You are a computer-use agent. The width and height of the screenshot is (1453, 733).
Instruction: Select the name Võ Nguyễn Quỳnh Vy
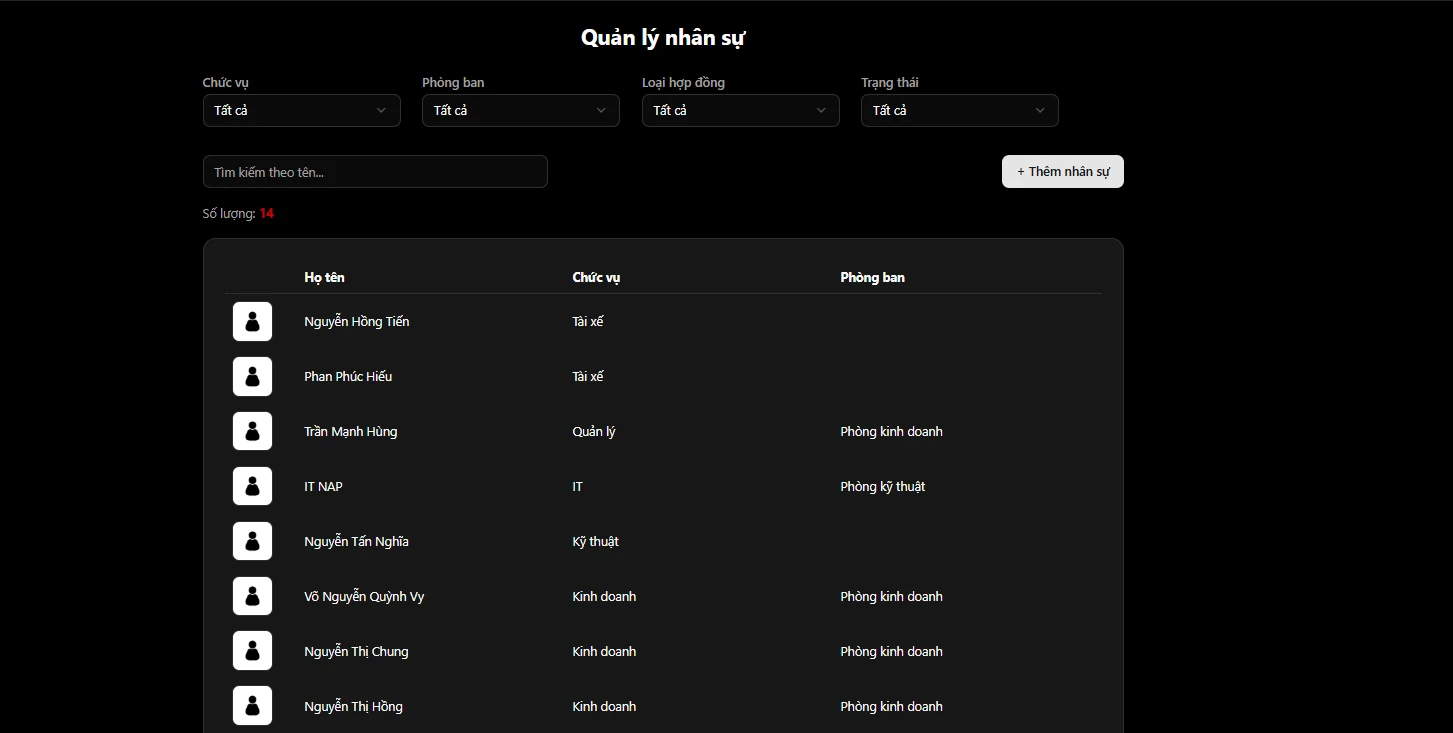[x=364, y=597]
